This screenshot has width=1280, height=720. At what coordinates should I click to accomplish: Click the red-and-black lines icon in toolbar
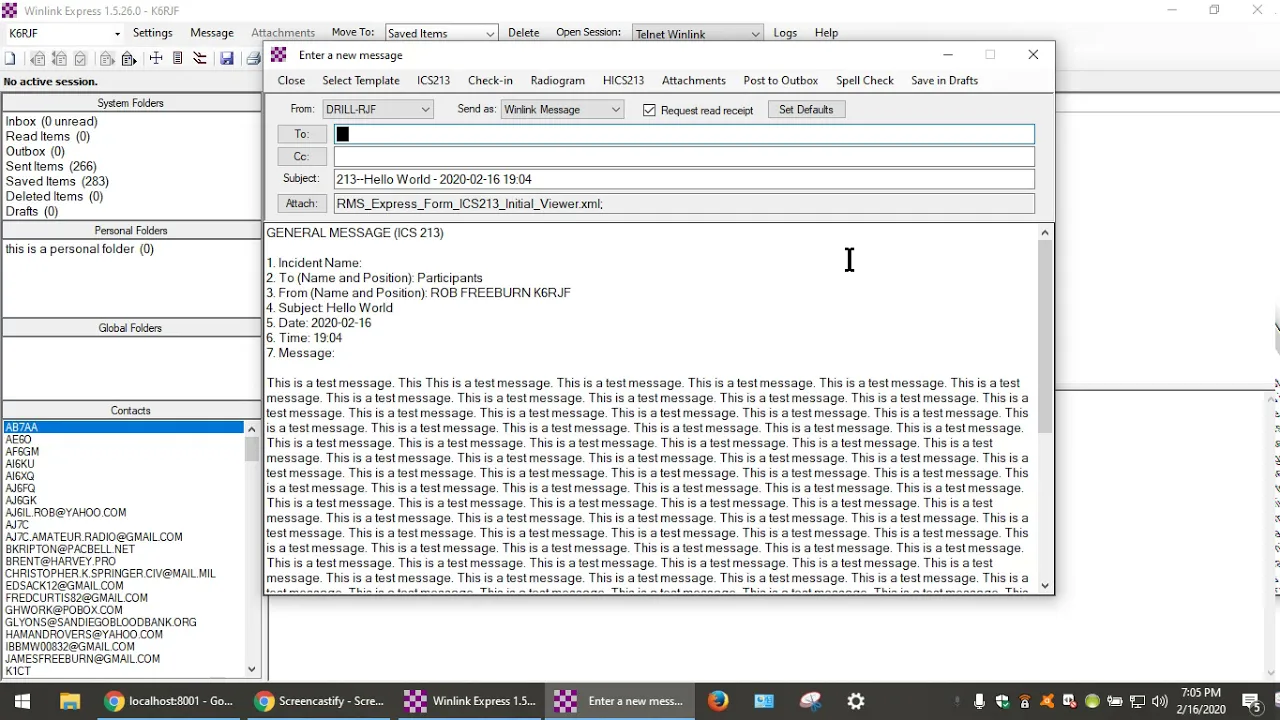(x=199, y=59)
